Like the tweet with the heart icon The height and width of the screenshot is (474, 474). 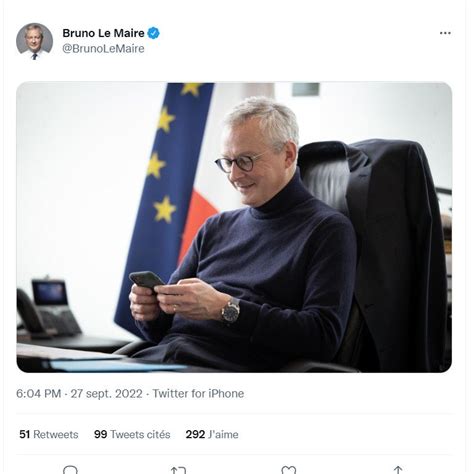click(288, 470)
